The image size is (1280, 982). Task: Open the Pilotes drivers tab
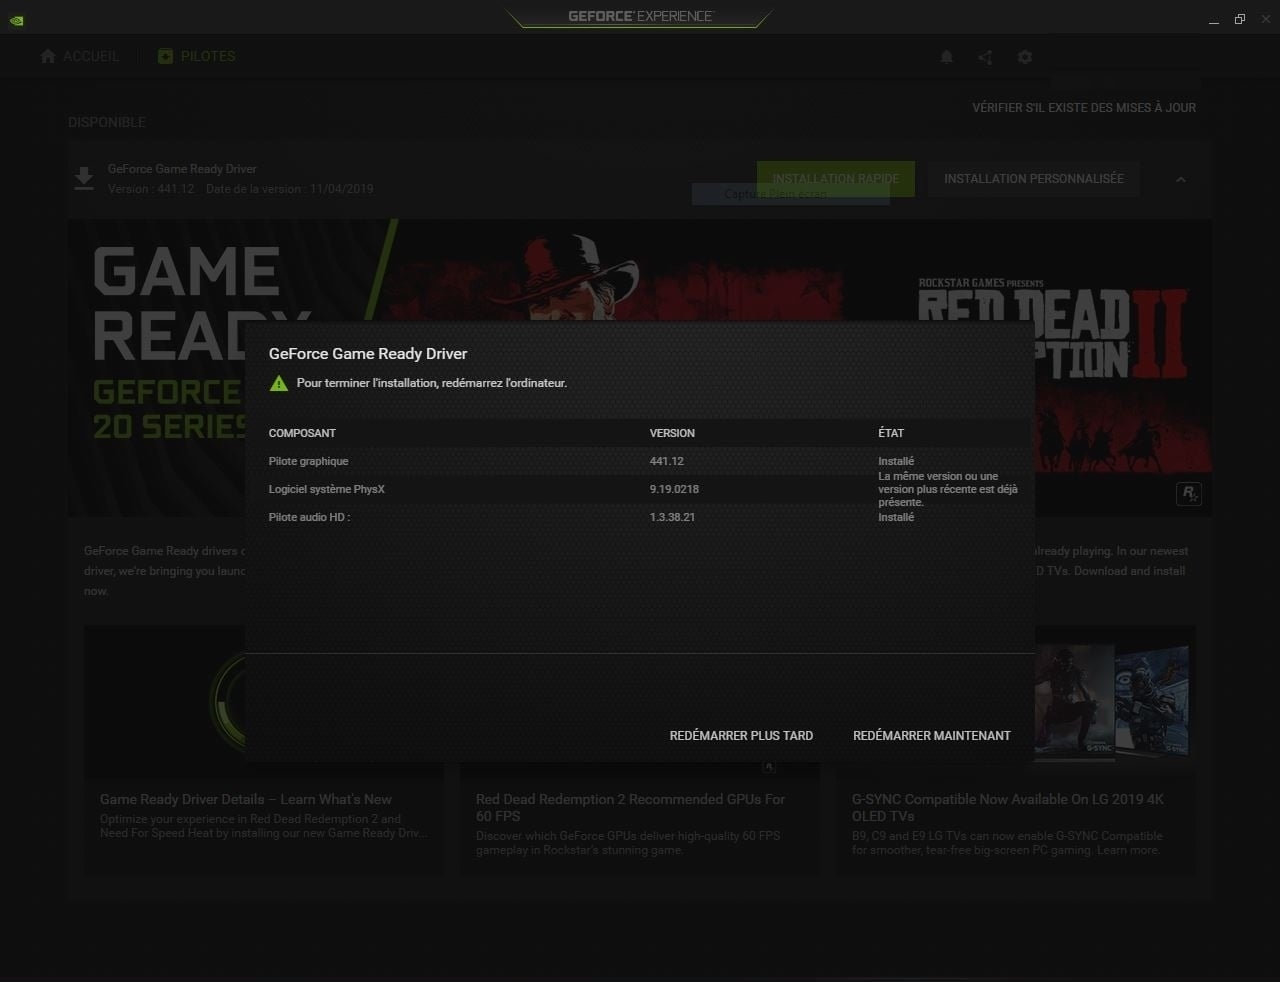click(x=196, y=56)
